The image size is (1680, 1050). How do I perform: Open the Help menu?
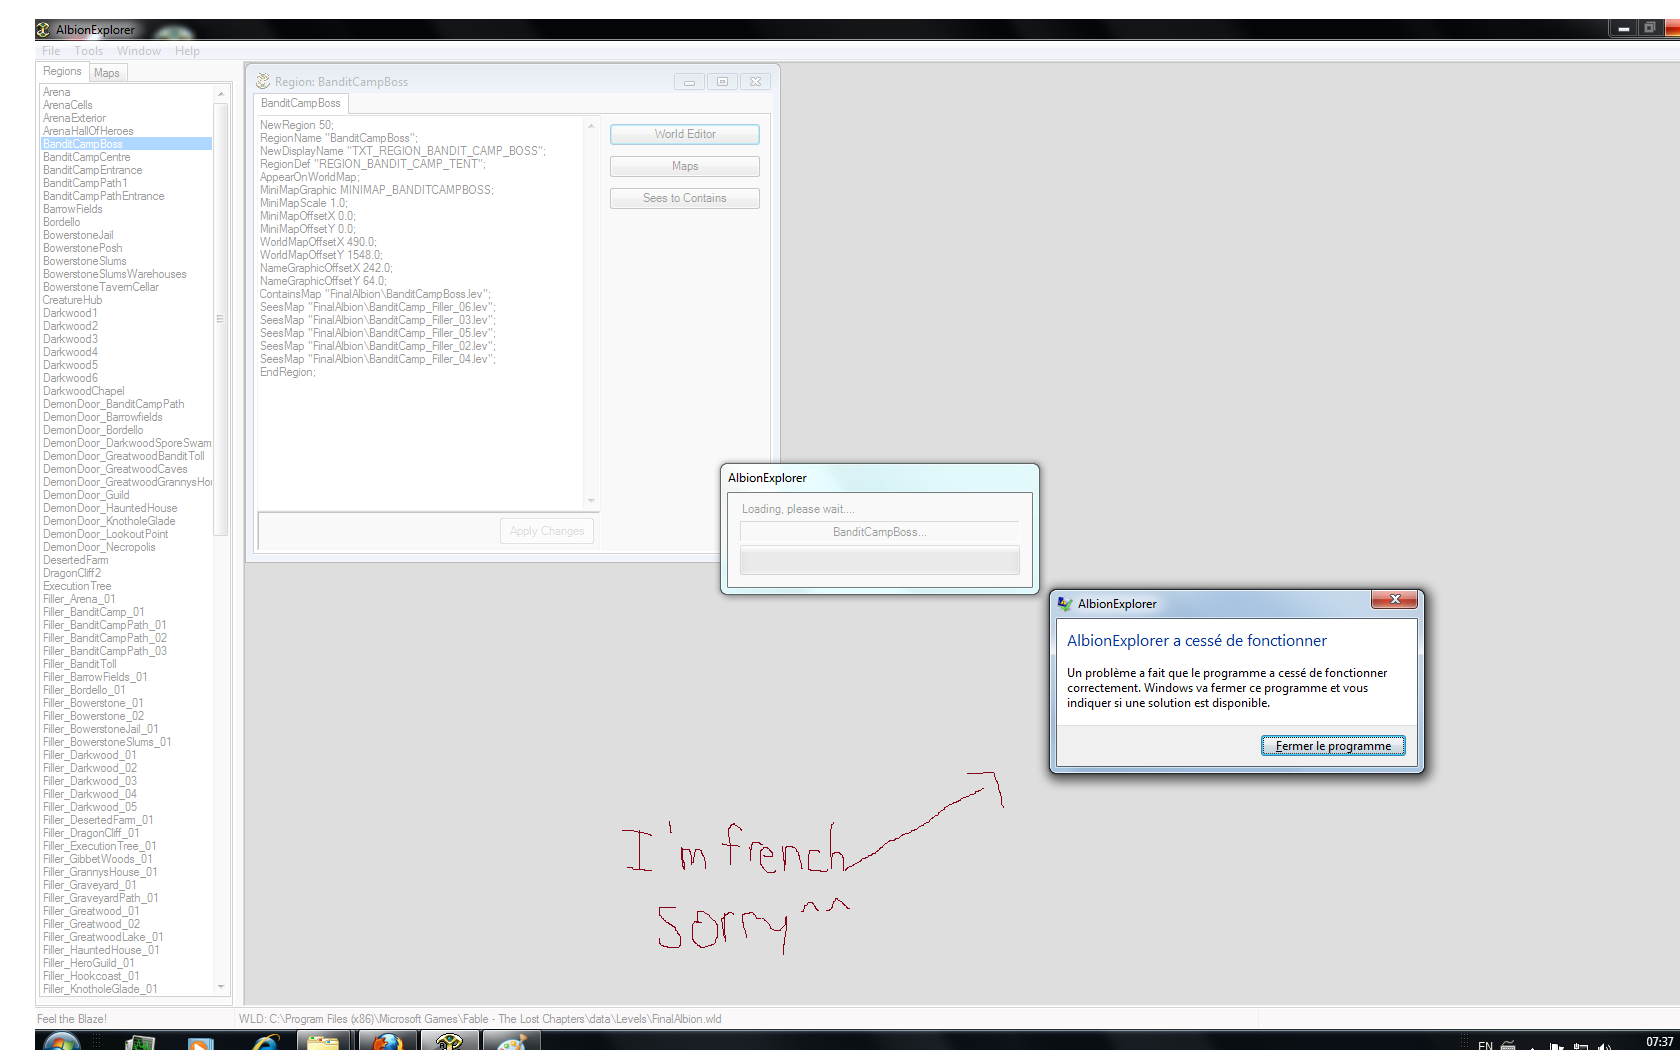(x=187, y=51)
